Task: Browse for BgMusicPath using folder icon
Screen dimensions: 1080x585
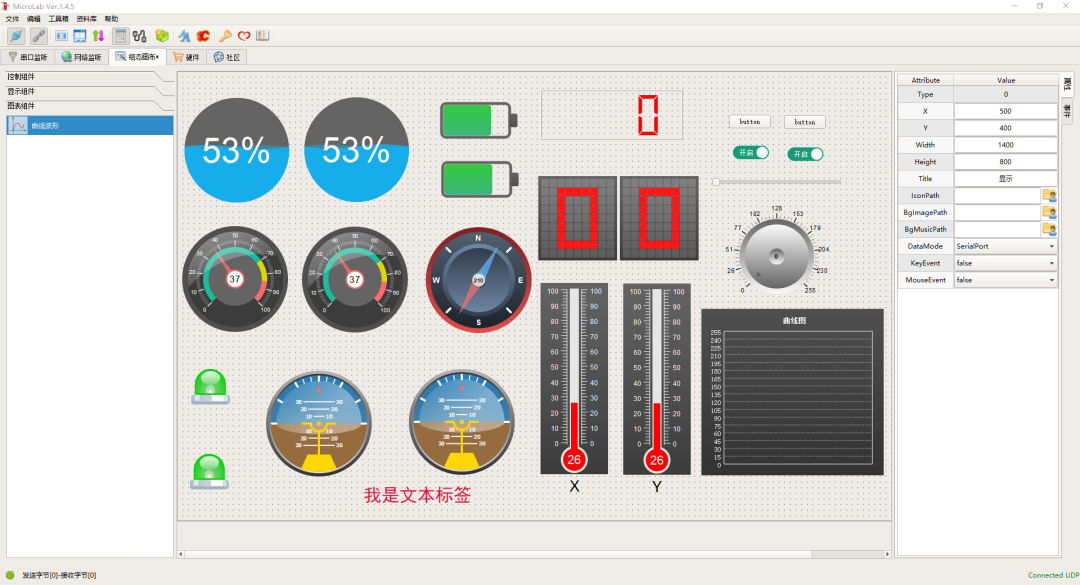Action: 1049,229
